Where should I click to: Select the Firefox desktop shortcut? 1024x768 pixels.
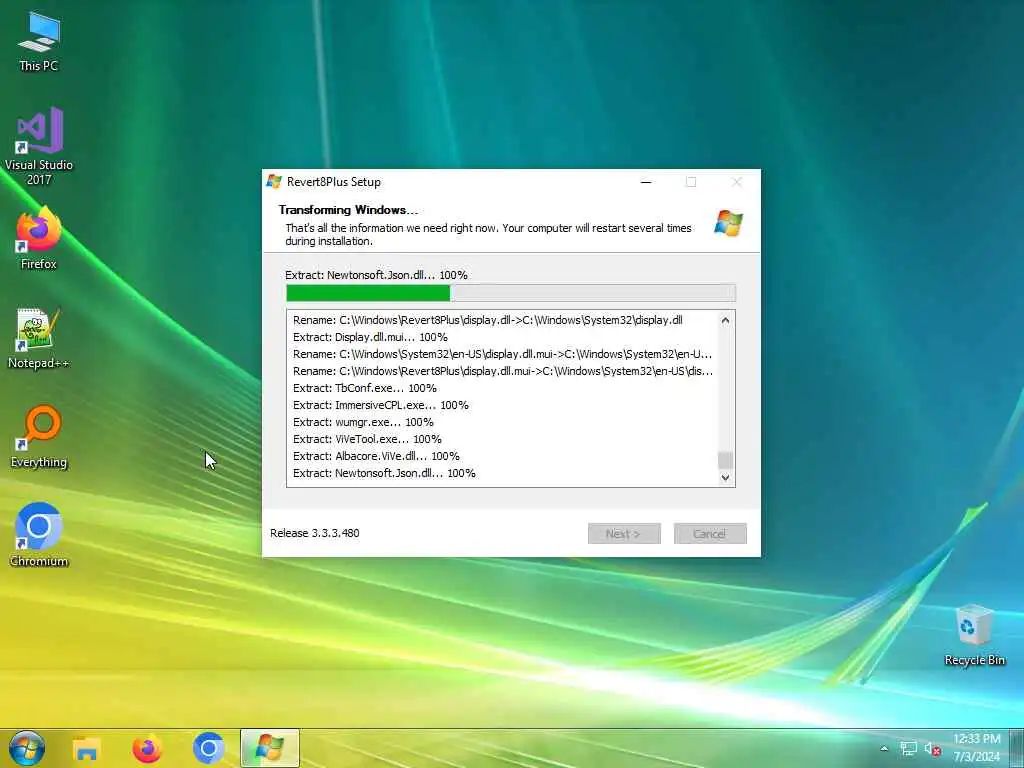[39, 239]
